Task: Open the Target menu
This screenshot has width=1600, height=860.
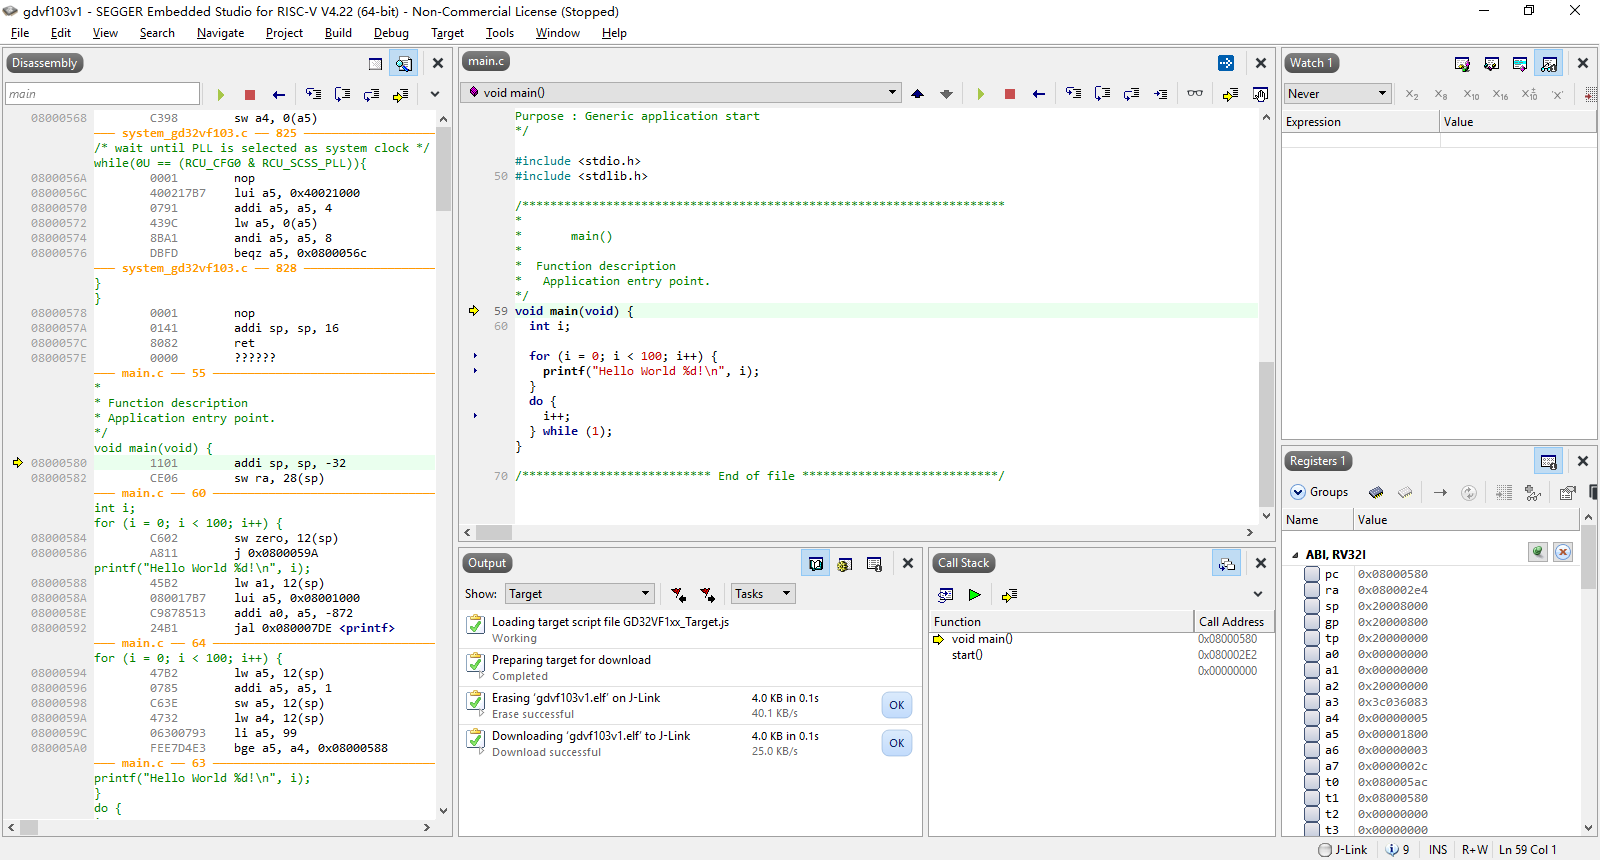Action: [447, 33]
